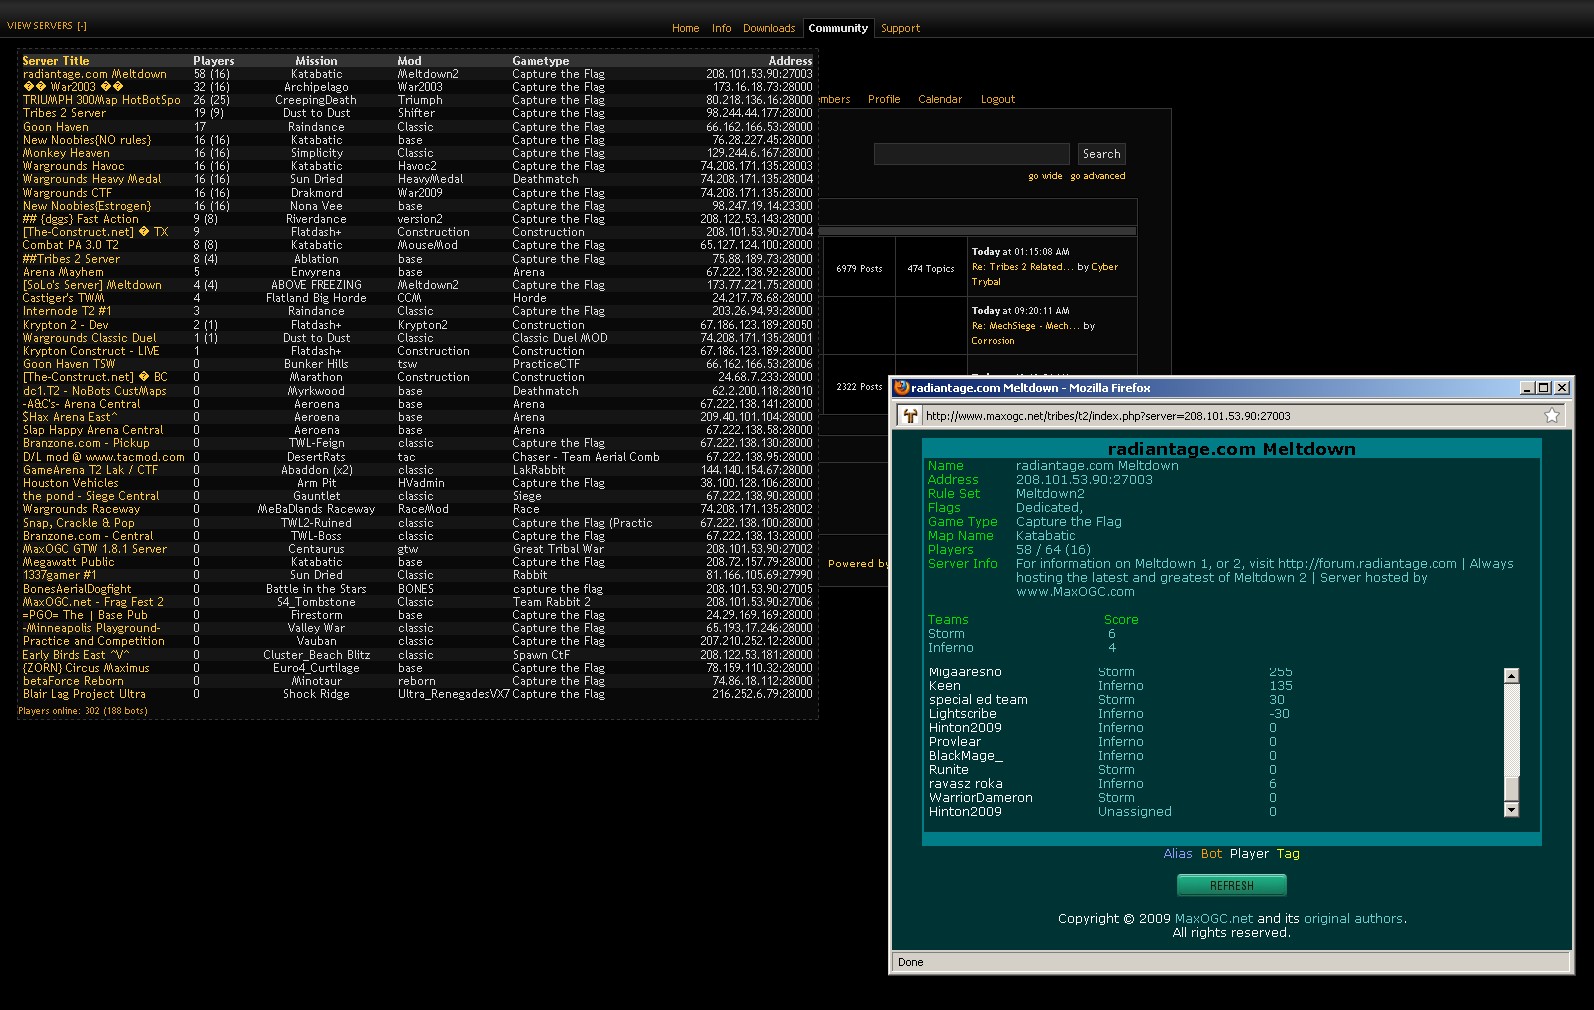
Task: Collapse the VIEW SERVERS [-] panel
Action: (47, 26)
